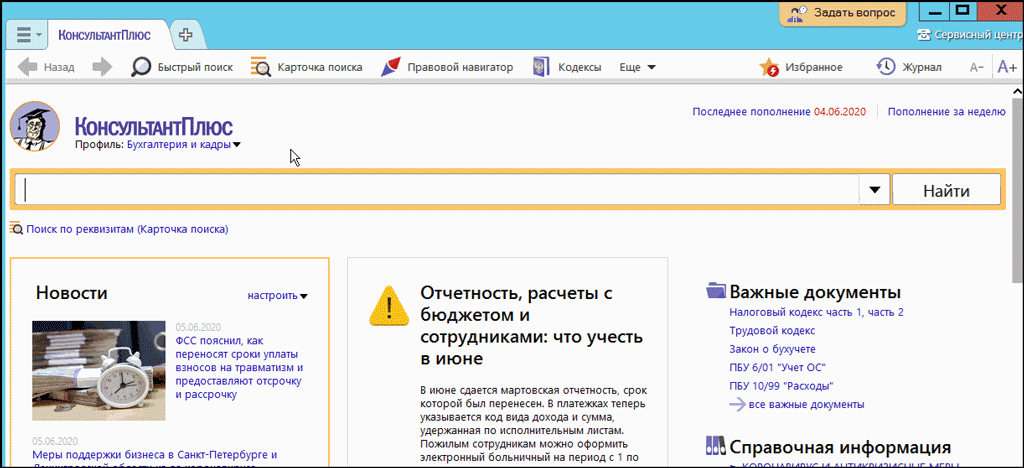Click the Forward arrow icon
Screen dimensions: 1024x468
tap(102, 67)
